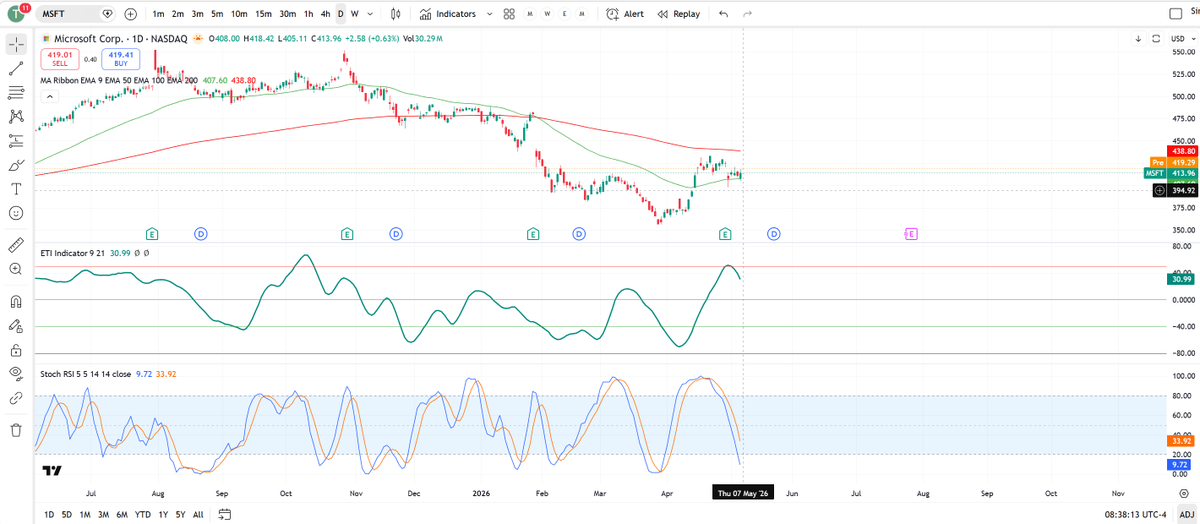Image resolution: width=1200 pixels, height=524 pixels.
Task: Set the range to YTD
Action: click(143, 514)
